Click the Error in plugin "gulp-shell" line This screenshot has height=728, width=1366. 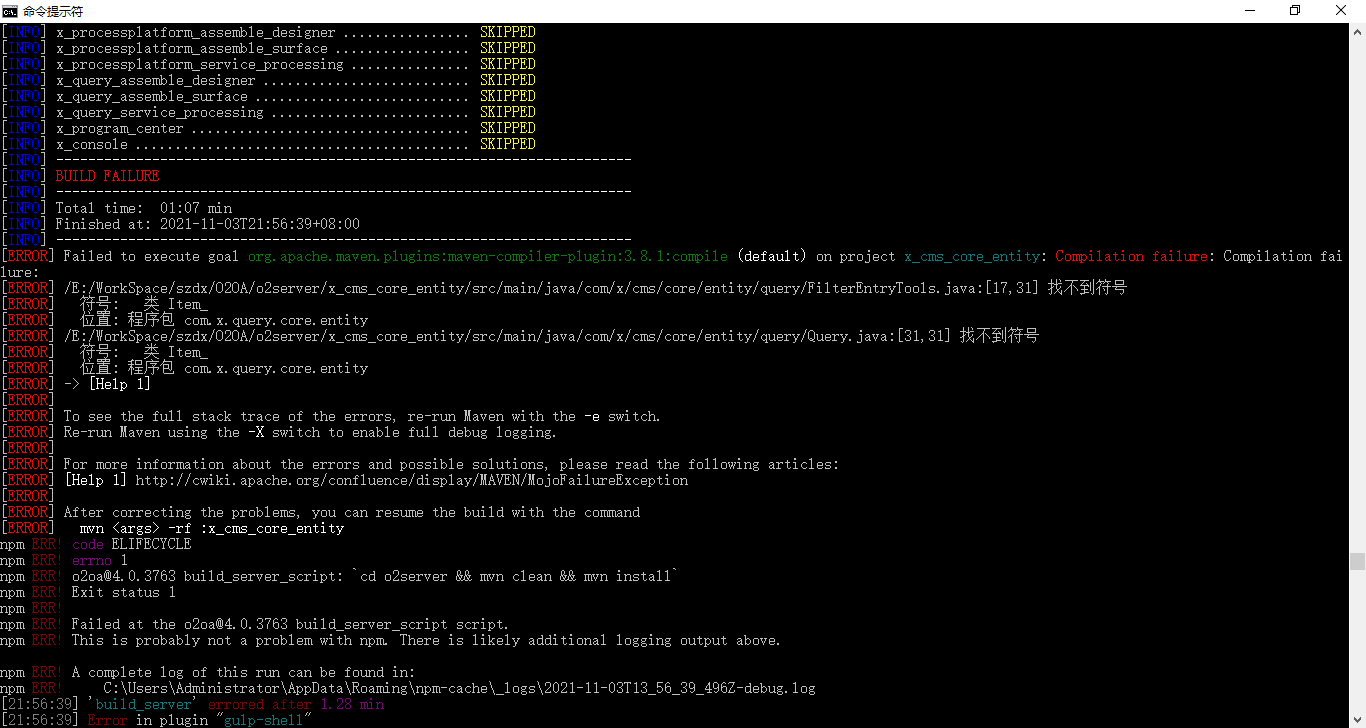pyautogui.click(x=156, y=720)
